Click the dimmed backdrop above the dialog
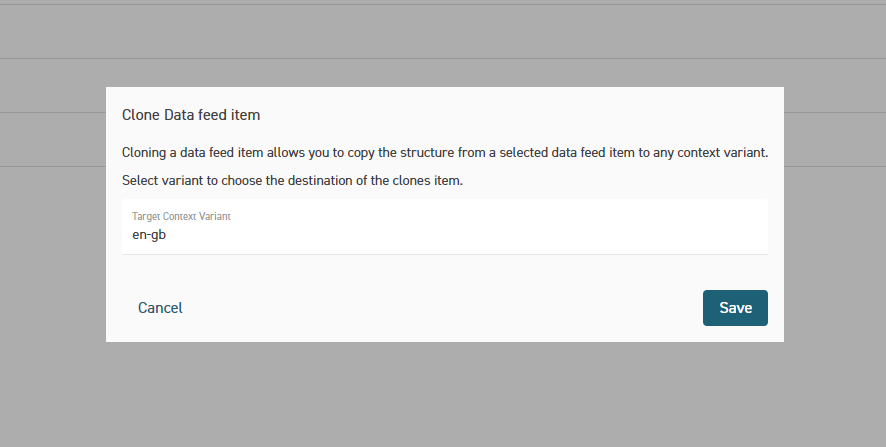The width and height of the screenshot is (886, 447). [x=444, y=40]
